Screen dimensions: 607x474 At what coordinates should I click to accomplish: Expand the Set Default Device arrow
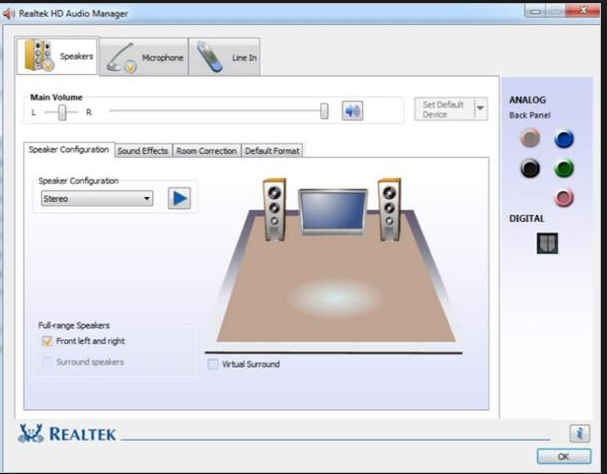(x=480, y=108)
